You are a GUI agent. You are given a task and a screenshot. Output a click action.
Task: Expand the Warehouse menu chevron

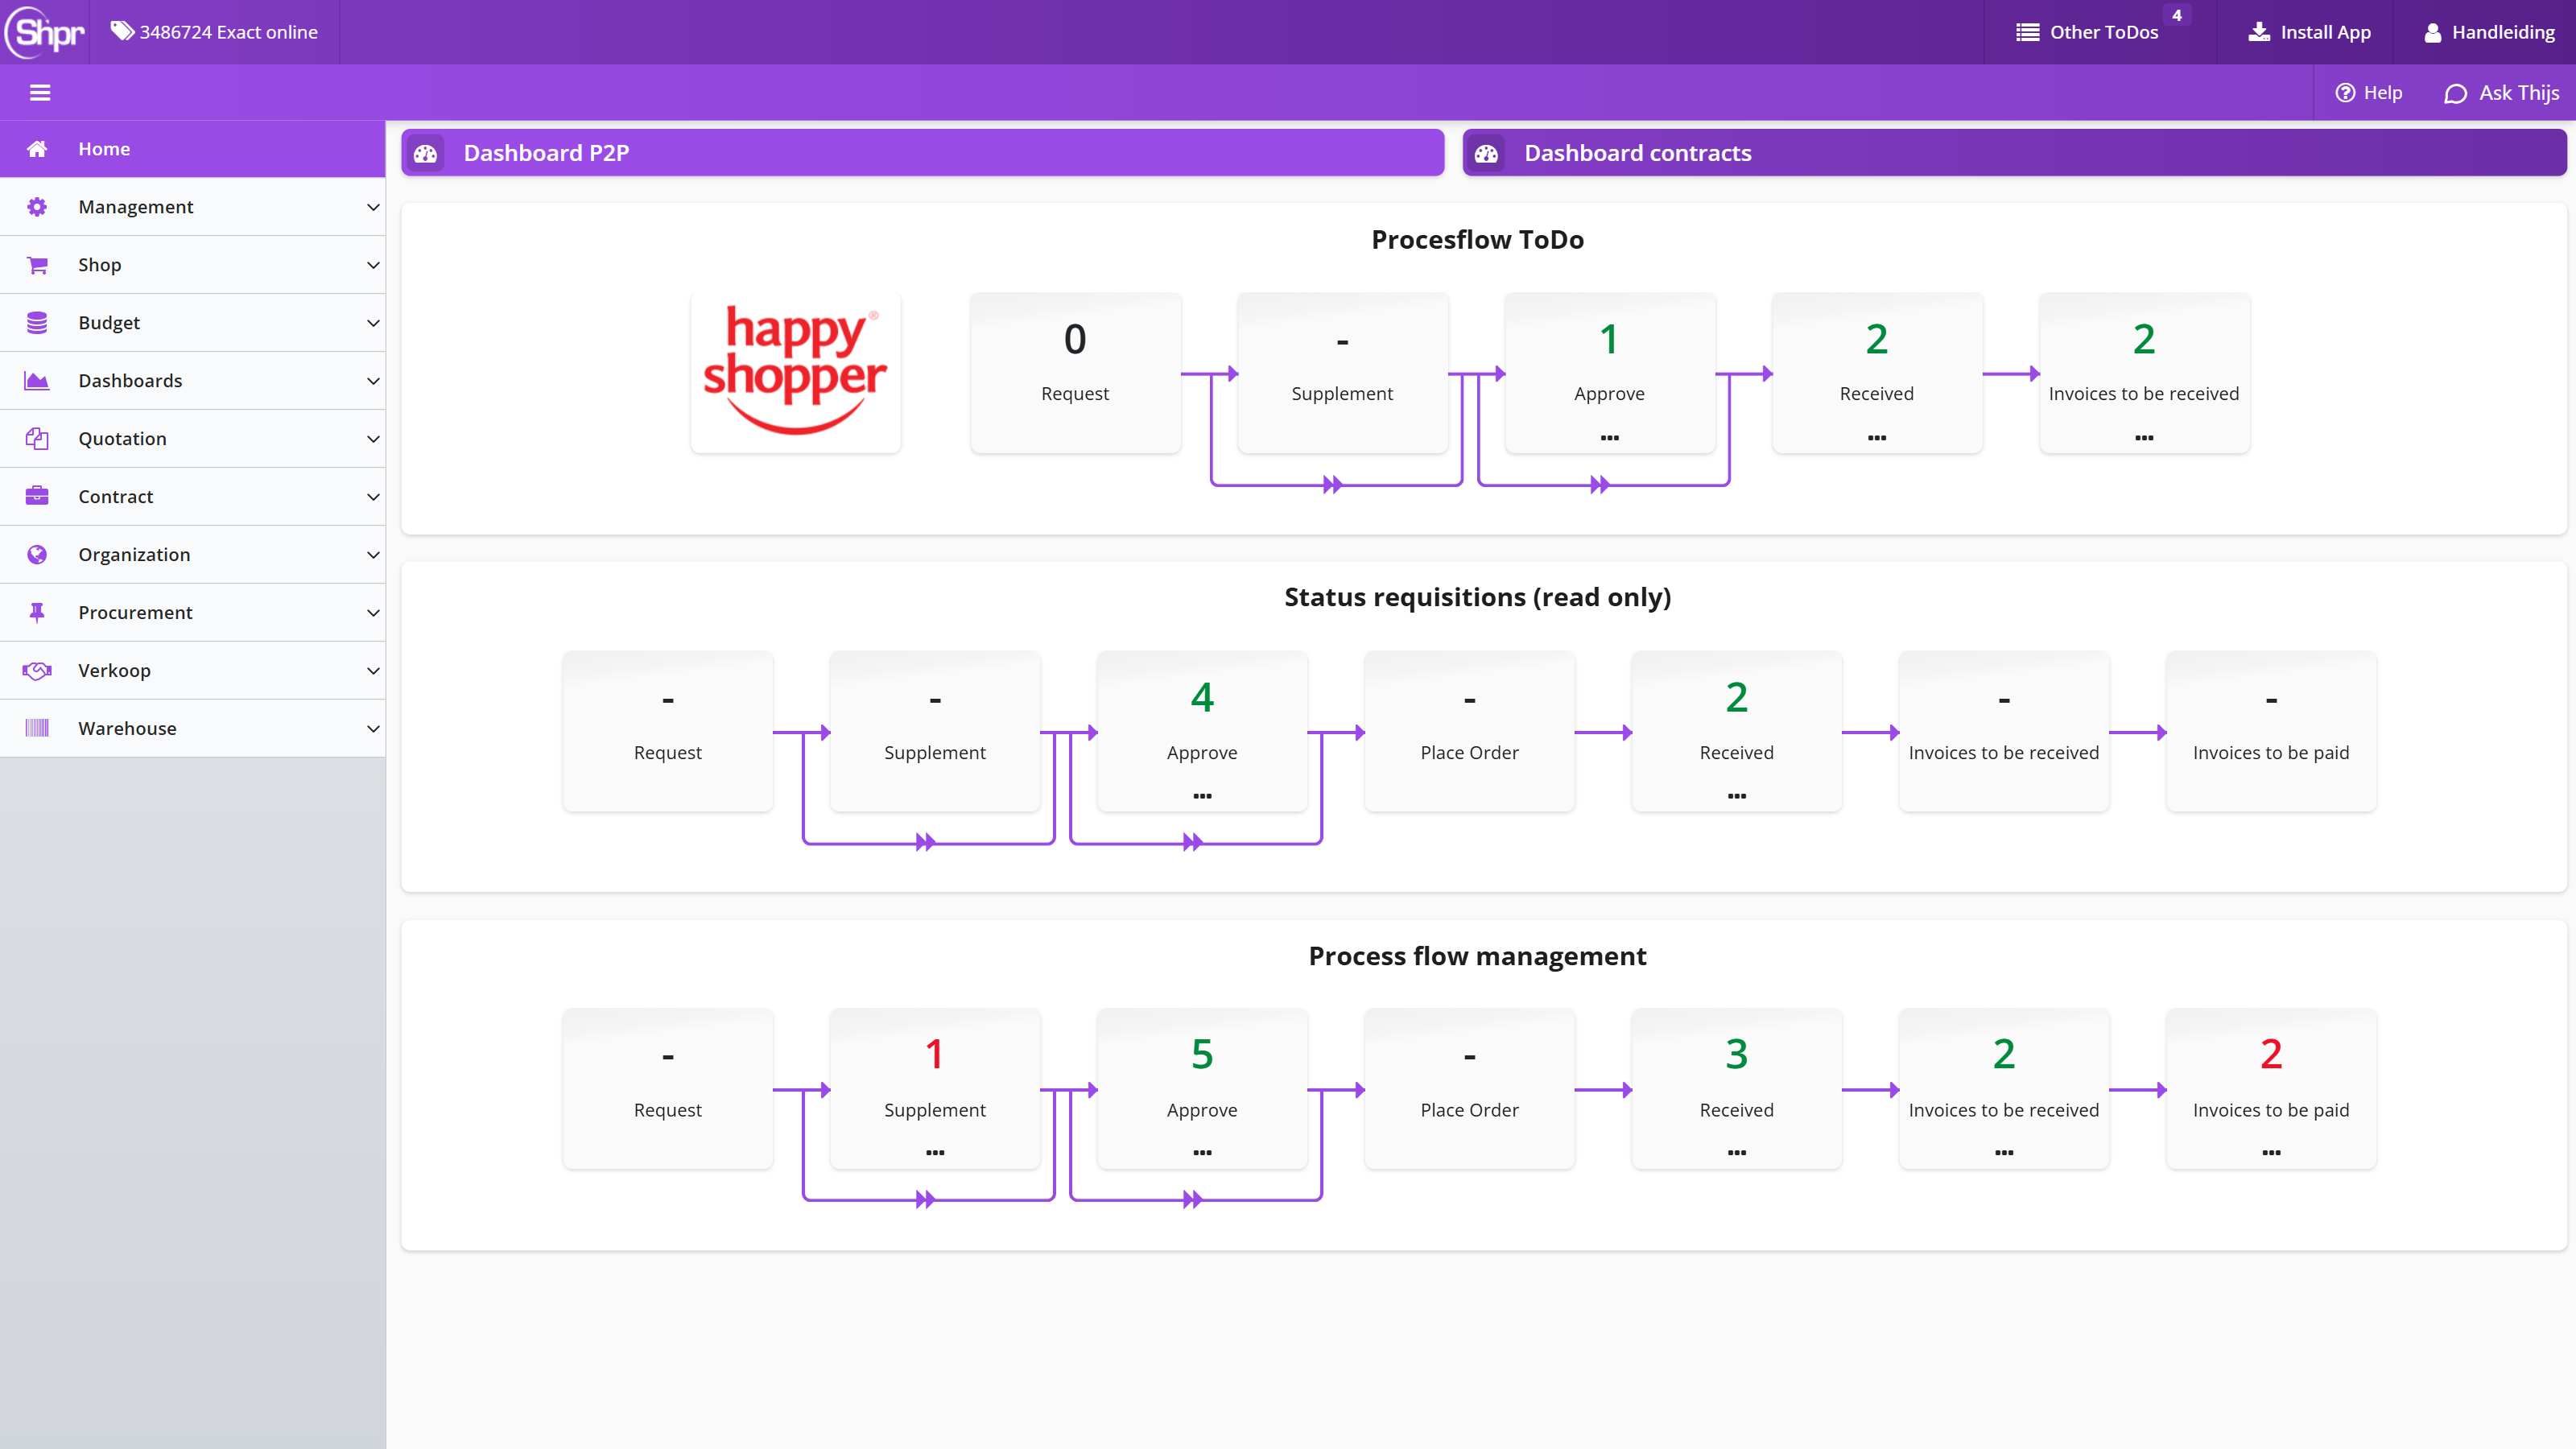point(373,729)
